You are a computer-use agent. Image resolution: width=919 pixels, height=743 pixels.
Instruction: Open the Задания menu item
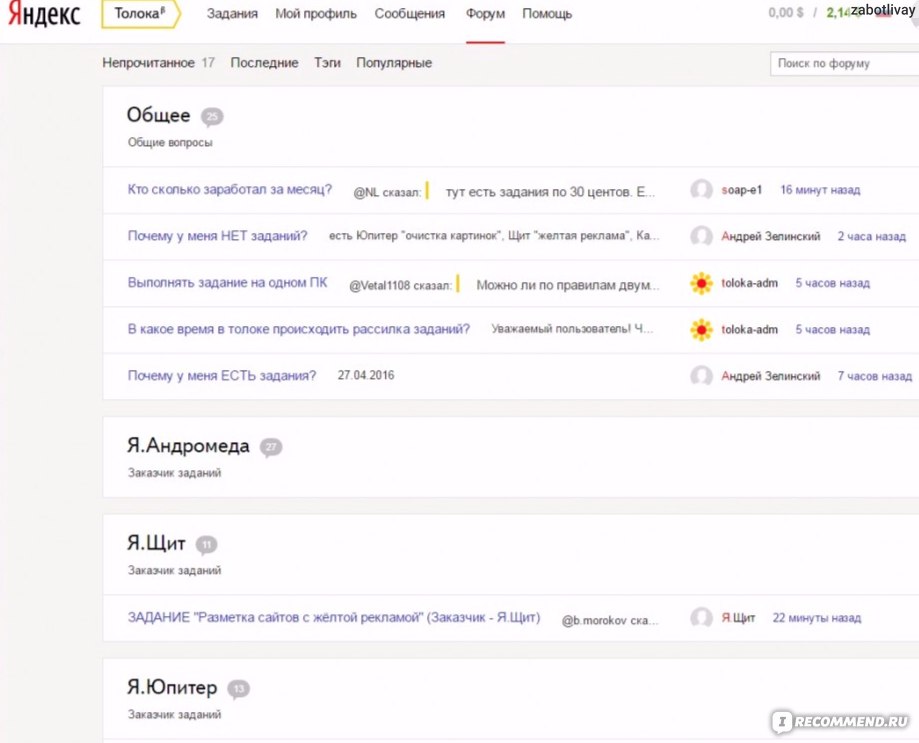tap(232, 14)
